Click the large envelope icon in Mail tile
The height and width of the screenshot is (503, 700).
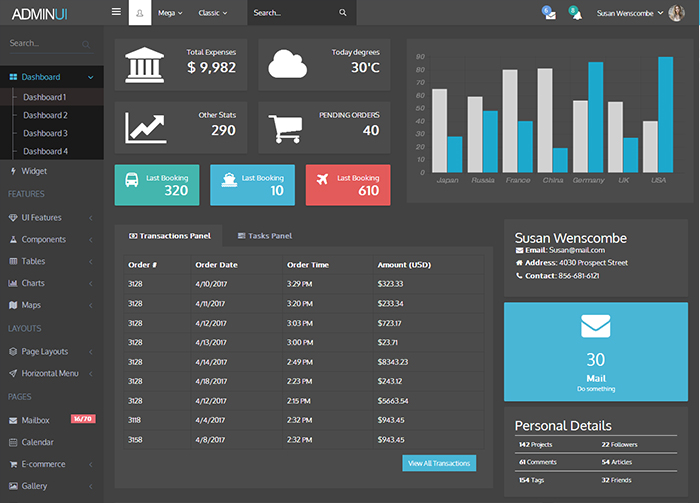tap(595, 326)
